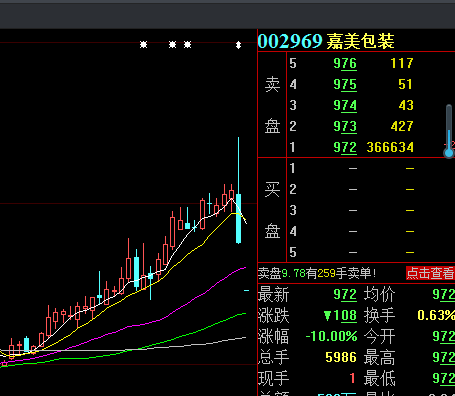Click the buy level 1 price dash
The height and width of the screenshot is (396, 455).
click(x=353, y=168)
